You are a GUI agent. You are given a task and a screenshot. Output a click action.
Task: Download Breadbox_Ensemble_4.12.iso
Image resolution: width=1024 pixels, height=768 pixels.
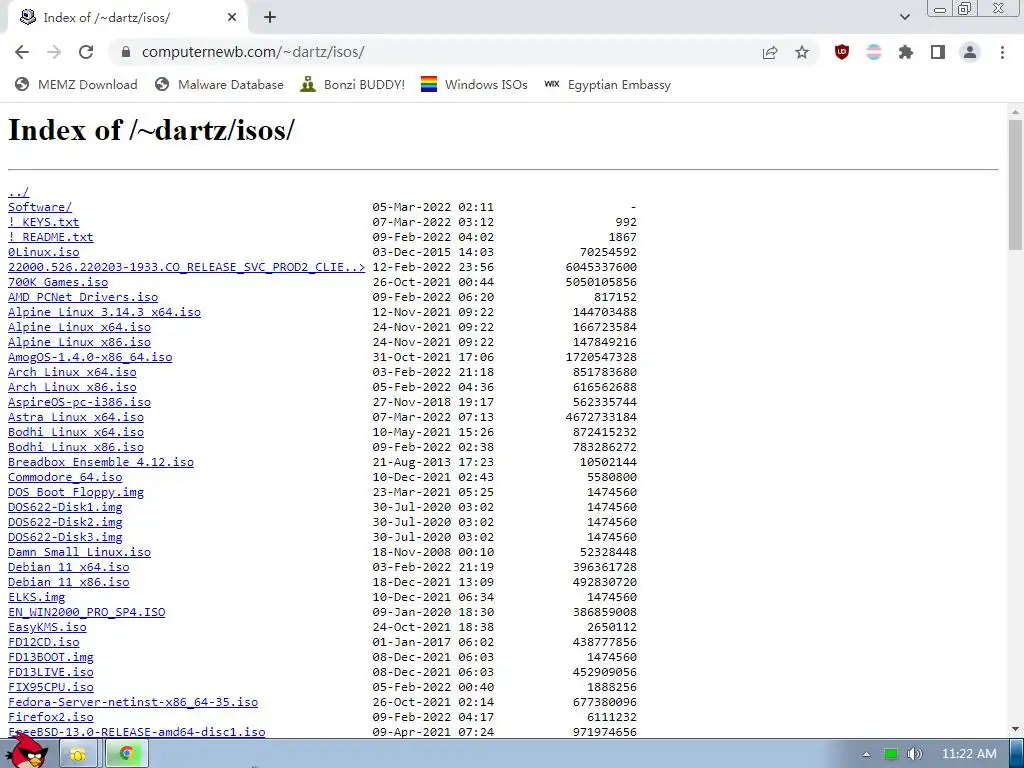(101, 462)
